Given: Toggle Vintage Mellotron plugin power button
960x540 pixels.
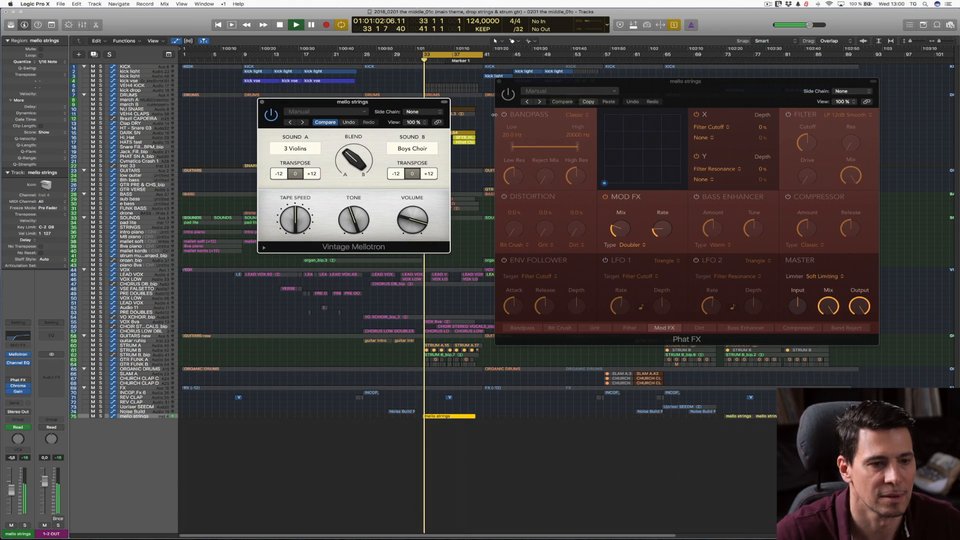Looking at the screenshot, I should click(x=271, y=115).
